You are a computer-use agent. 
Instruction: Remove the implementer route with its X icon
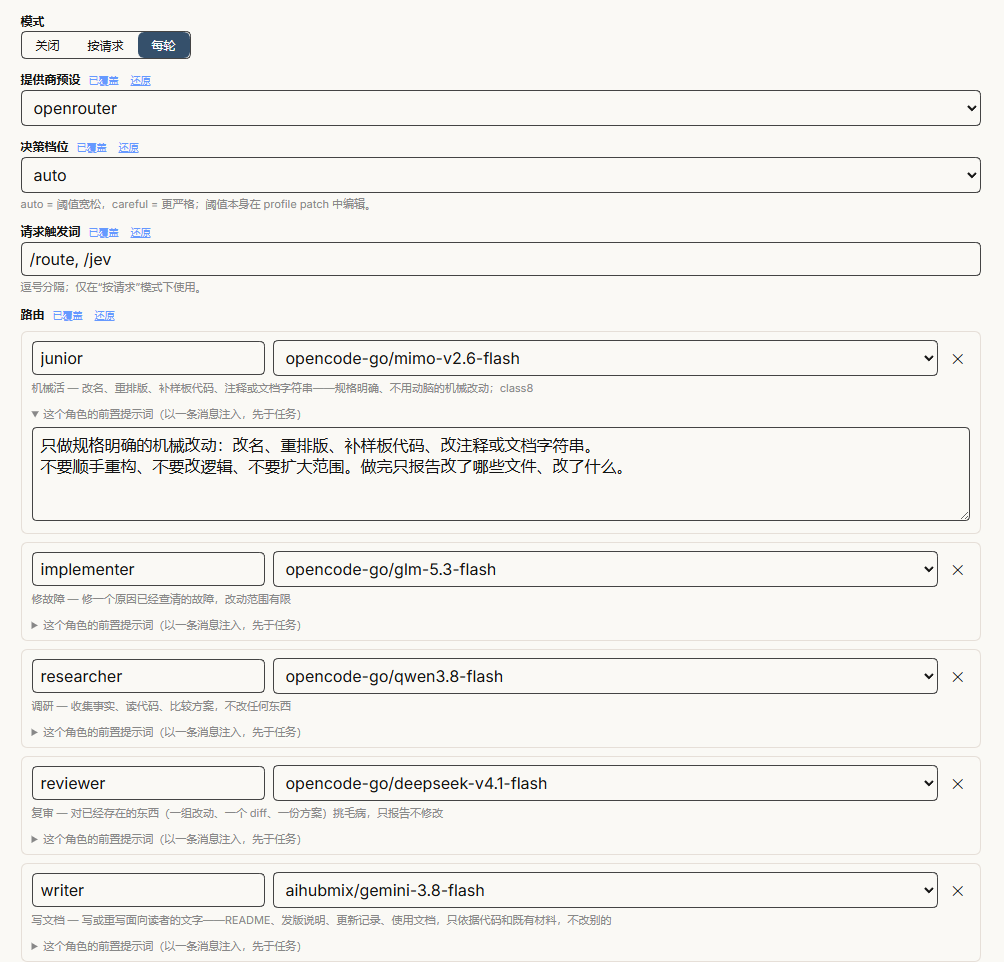[x=957, y=569]
